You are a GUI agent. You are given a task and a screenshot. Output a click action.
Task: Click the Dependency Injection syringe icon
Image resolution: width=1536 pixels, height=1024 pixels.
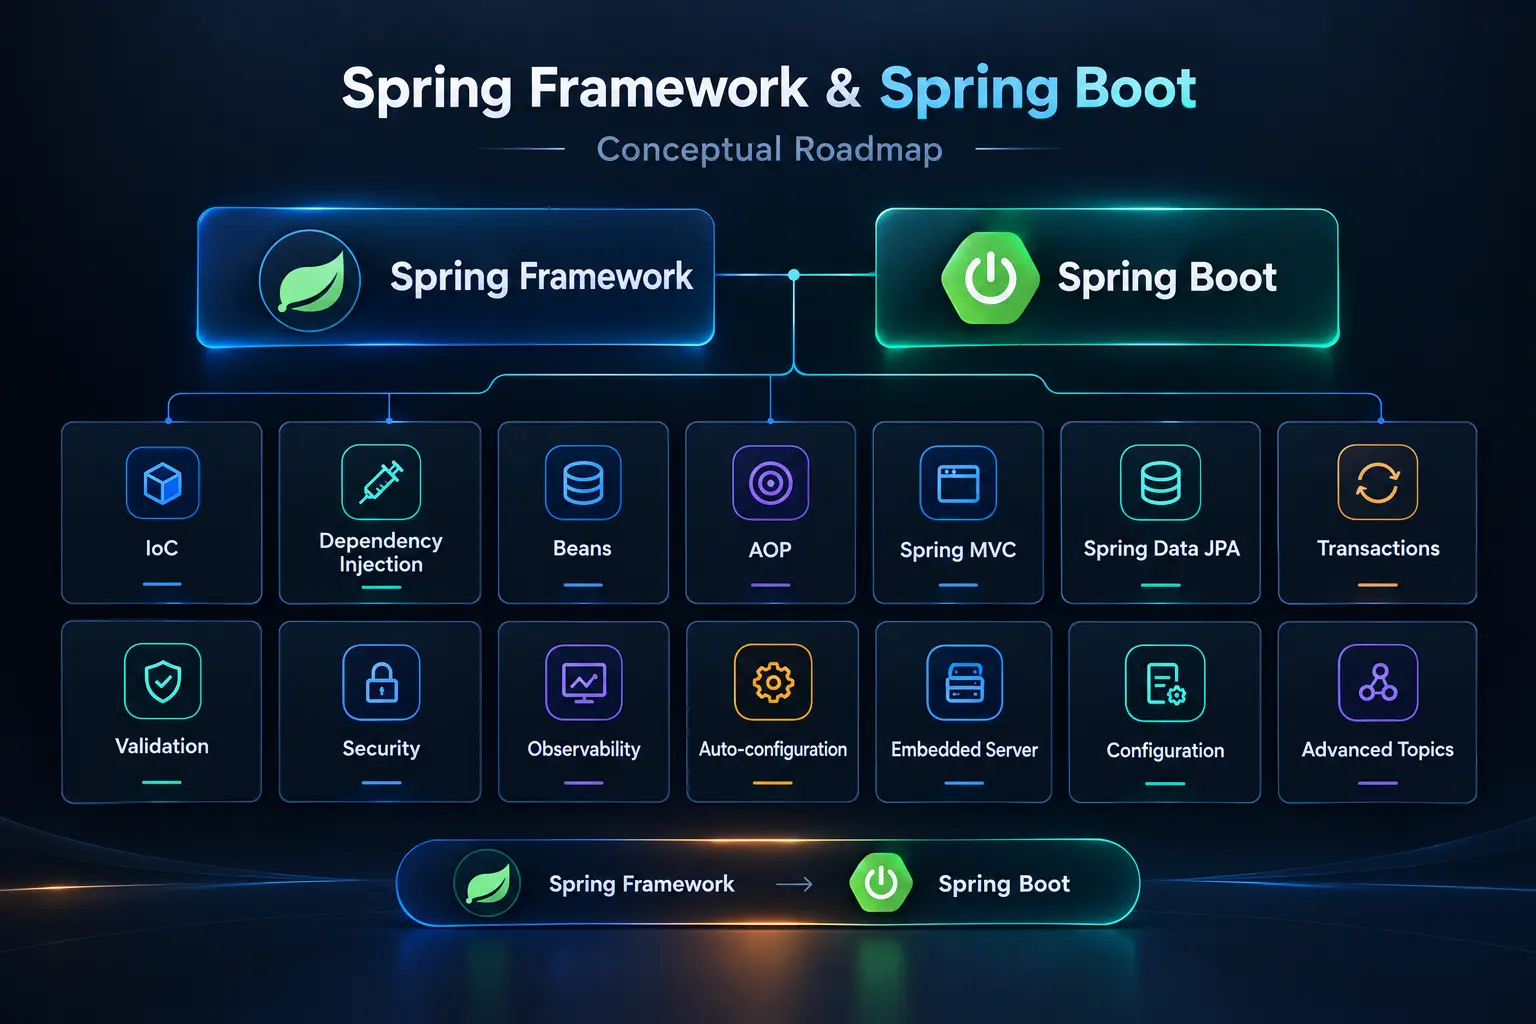coord(381,482)
